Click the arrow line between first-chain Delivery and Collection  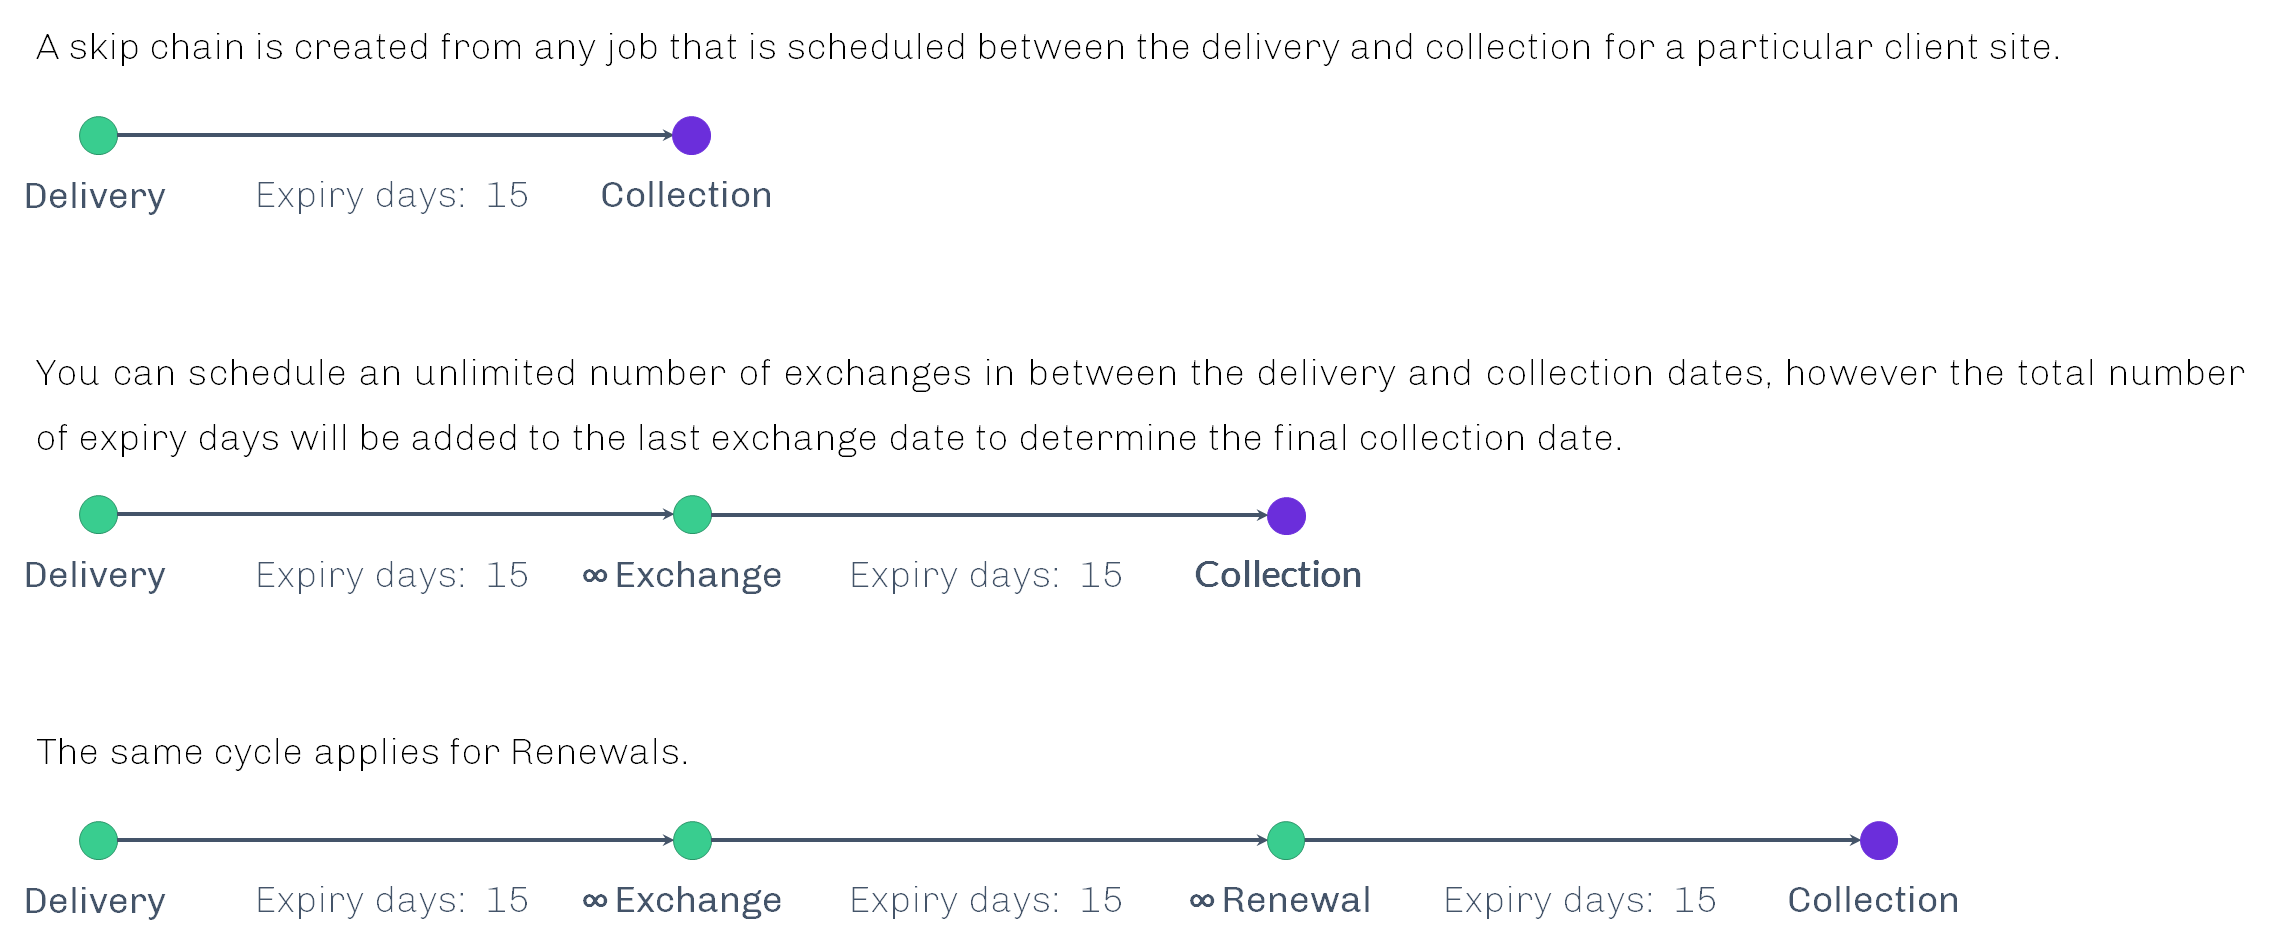coord(395,135)
